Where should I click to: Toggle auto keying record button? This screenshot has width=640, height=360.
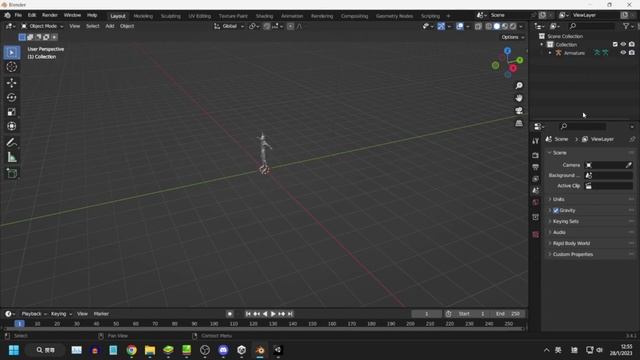(230, 314)
